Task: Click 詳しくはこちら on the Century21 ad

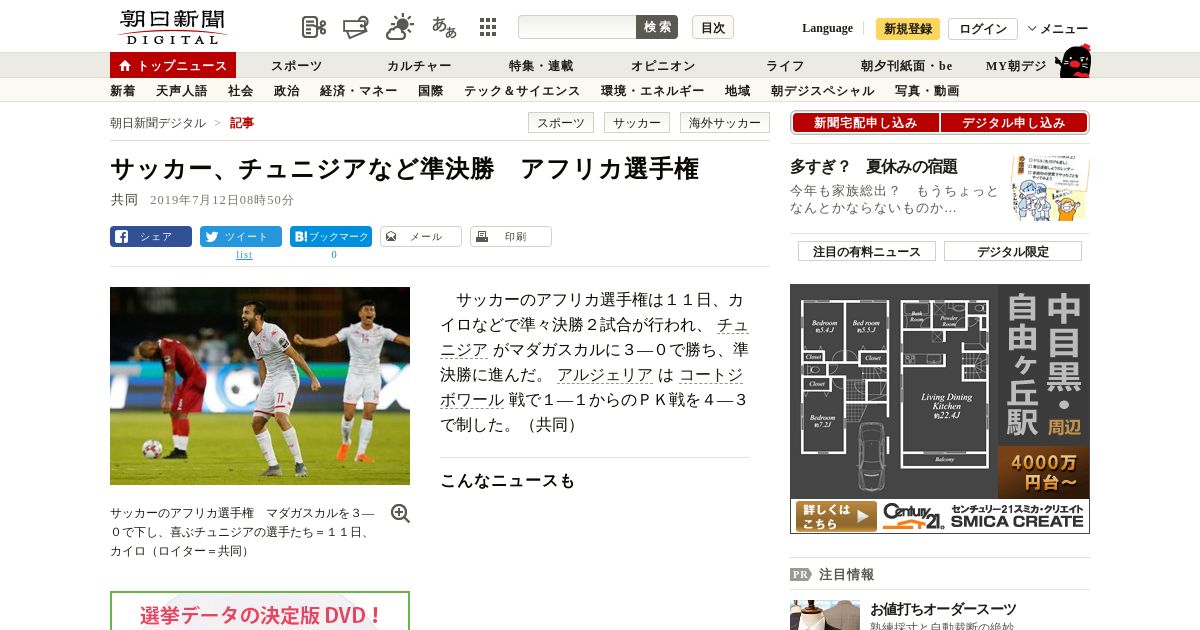Action: 836,516
